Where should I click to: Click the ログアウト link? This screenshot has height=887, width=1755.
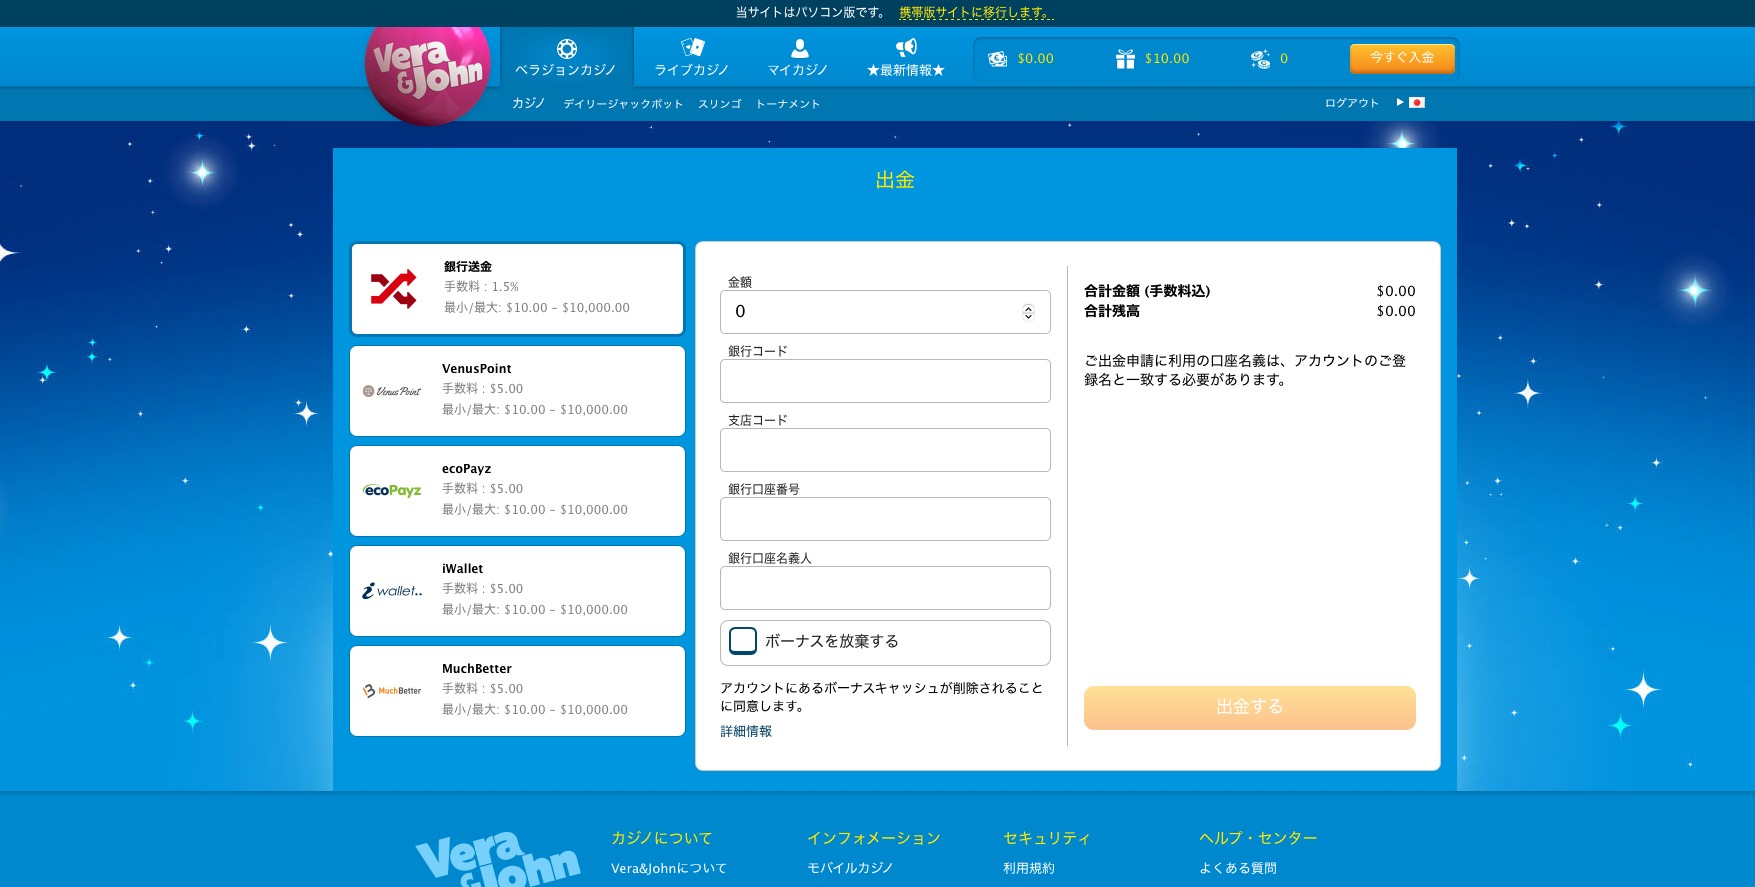point(1352,103)
